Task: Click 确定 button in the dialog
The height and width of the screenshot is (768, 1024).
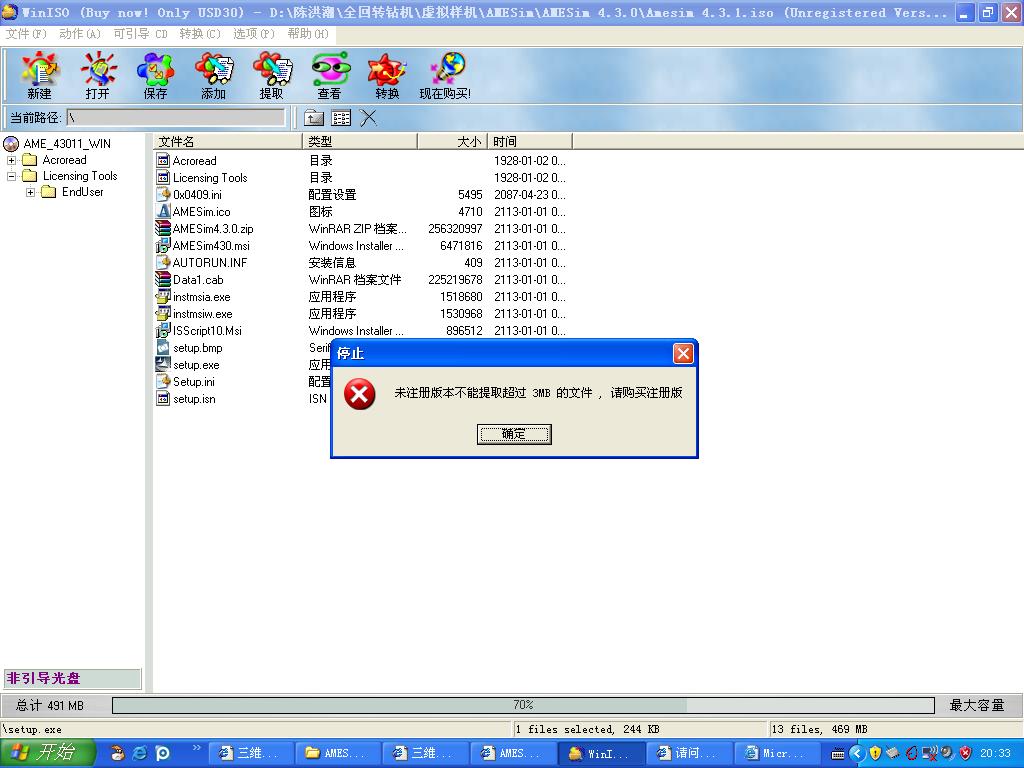Action: pyautogui.click(x=514, y=434)
